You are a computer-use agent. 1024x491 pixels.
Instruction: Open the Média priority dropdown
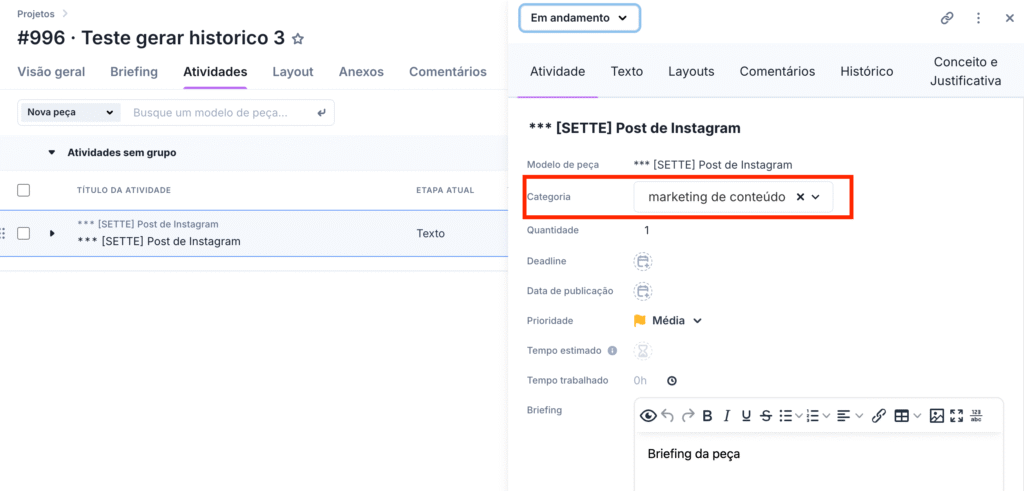[667, 321]
